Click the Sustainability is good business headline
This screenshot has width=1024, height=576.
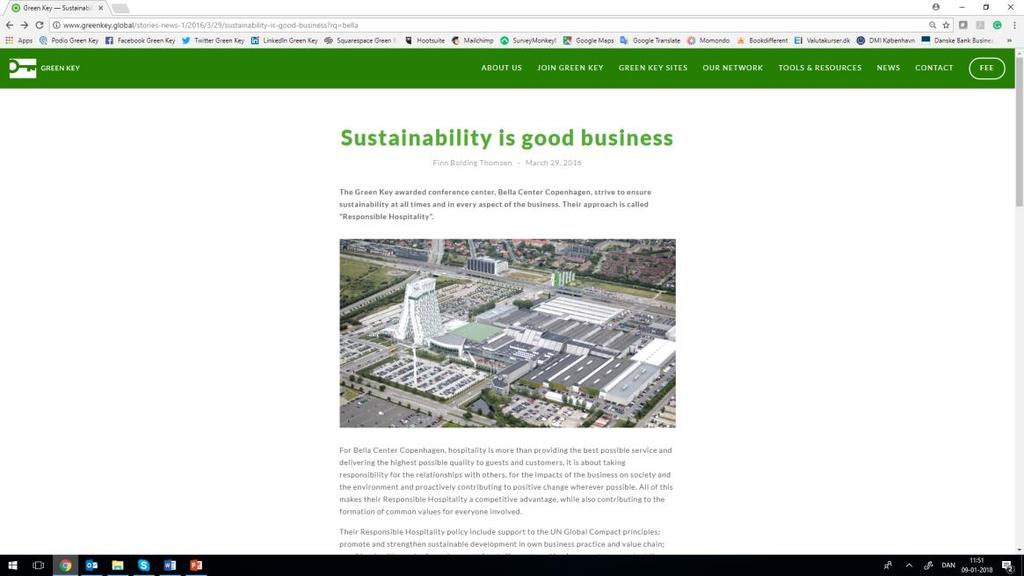pos(507,138)
